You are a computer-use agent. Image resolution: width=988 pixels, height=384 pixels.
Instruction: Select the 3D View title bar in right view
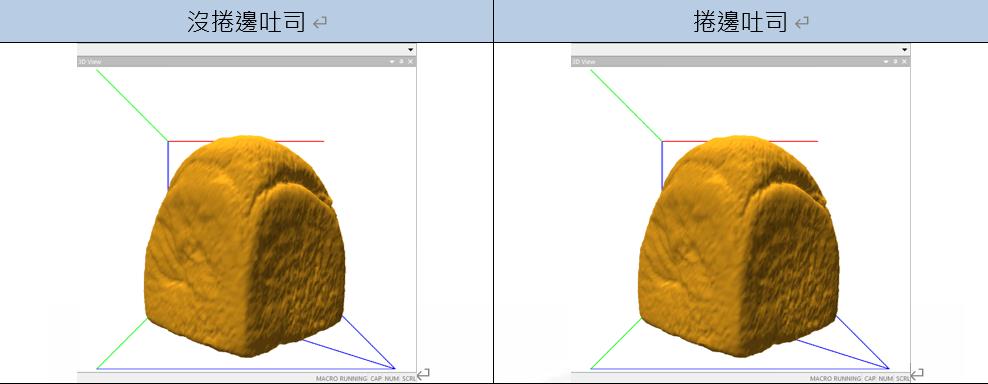coord(740,61)
